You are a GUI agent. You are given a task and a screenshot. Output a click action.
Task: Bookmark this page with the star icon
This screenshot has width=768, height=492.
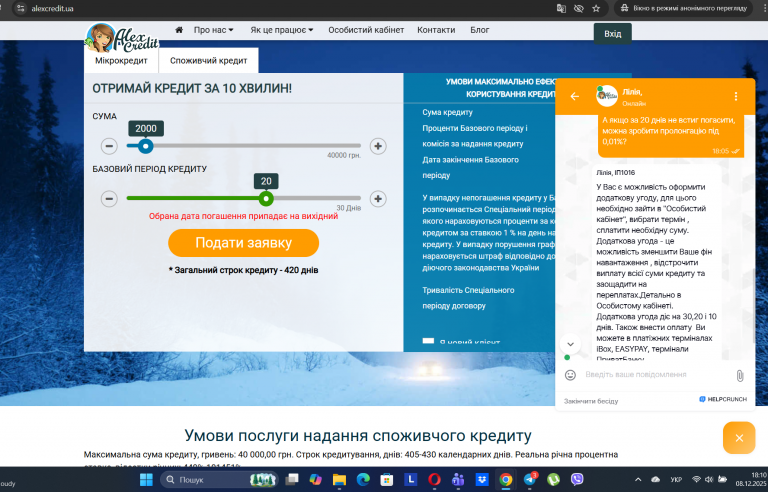596,8
